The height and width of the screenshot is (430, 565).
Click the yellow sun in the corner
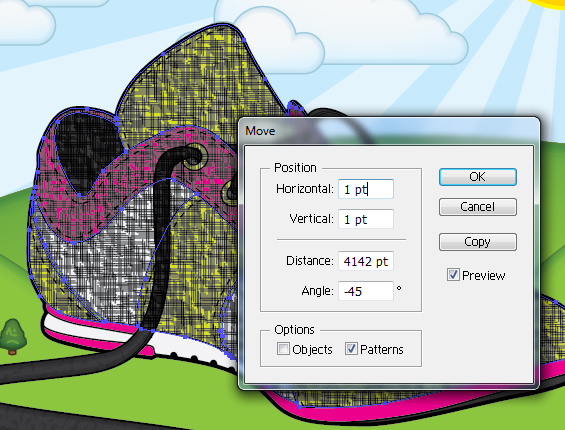[x=548, y=4]
